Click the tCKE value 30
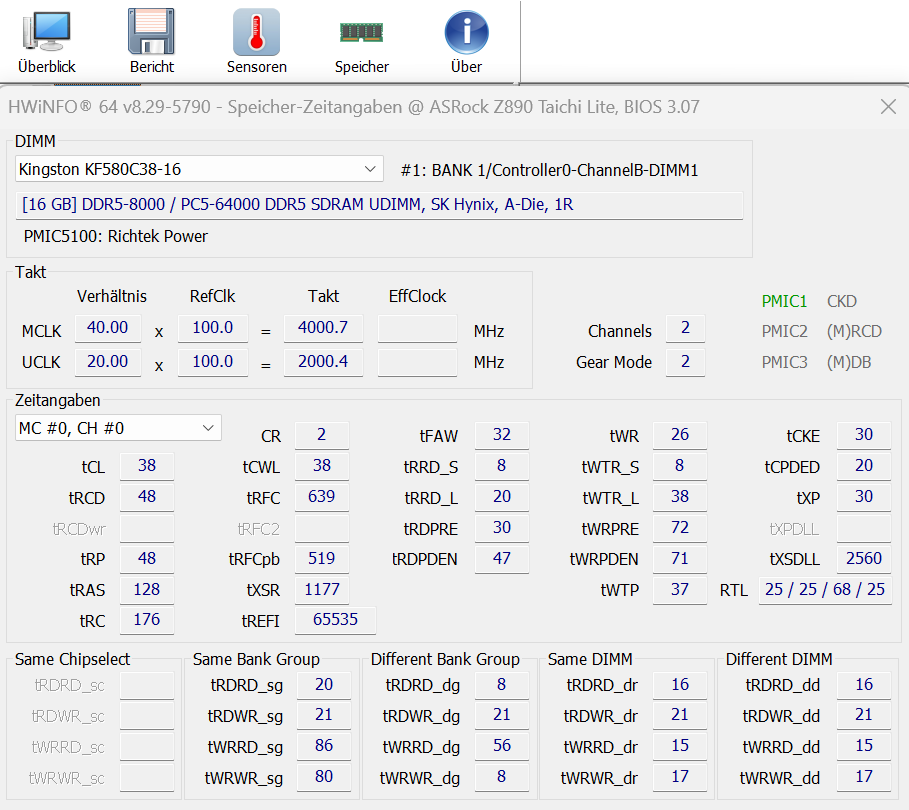The width and height of the screenshot is (909, 810). (x=864, y=435)
